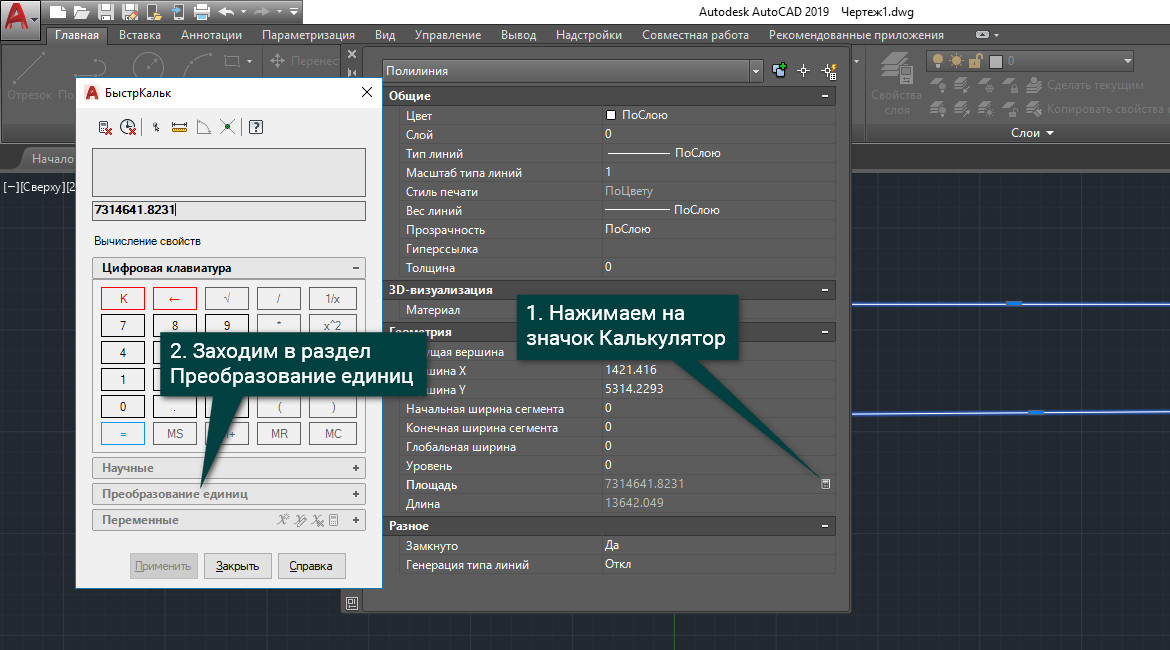Screen dimensions: 1170x650
Task: Click the Справка button
Action: point(311,566)
